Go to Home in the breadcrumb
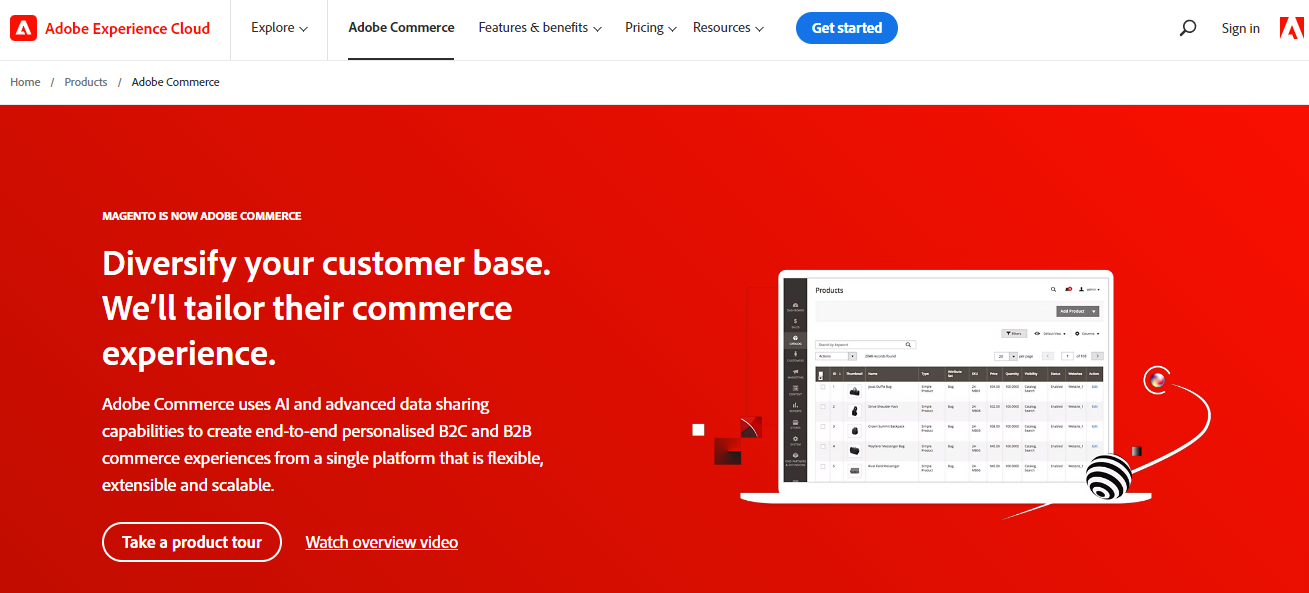Image resolution: width=1309 pixels, height=593 pixels. point(25,82)
